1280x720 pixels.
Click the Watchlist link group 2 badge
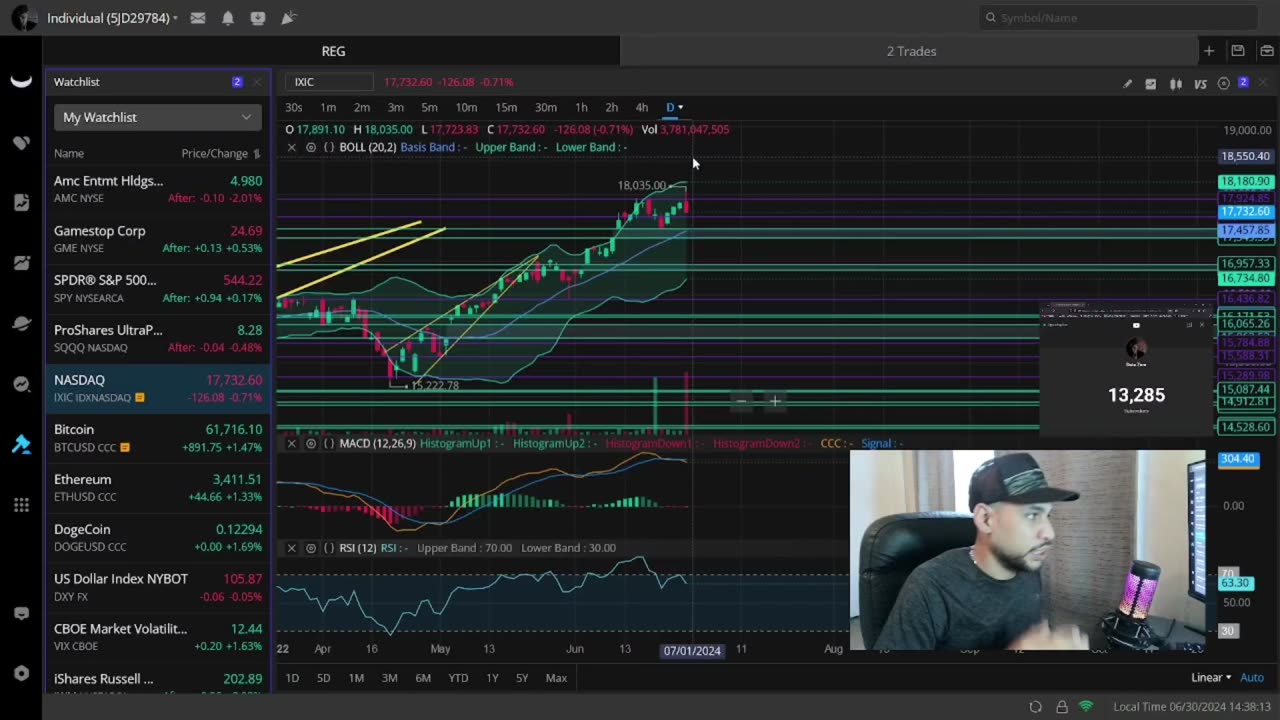coord(237,82)
